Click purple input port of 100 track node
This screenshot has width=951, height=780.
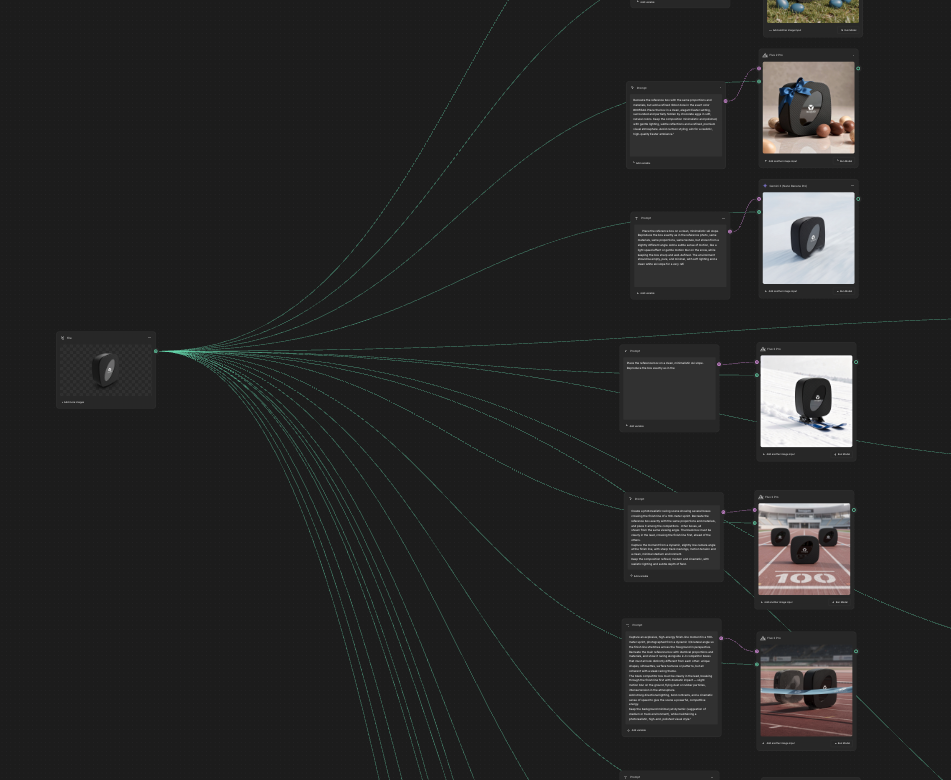[x=755, y=510]
